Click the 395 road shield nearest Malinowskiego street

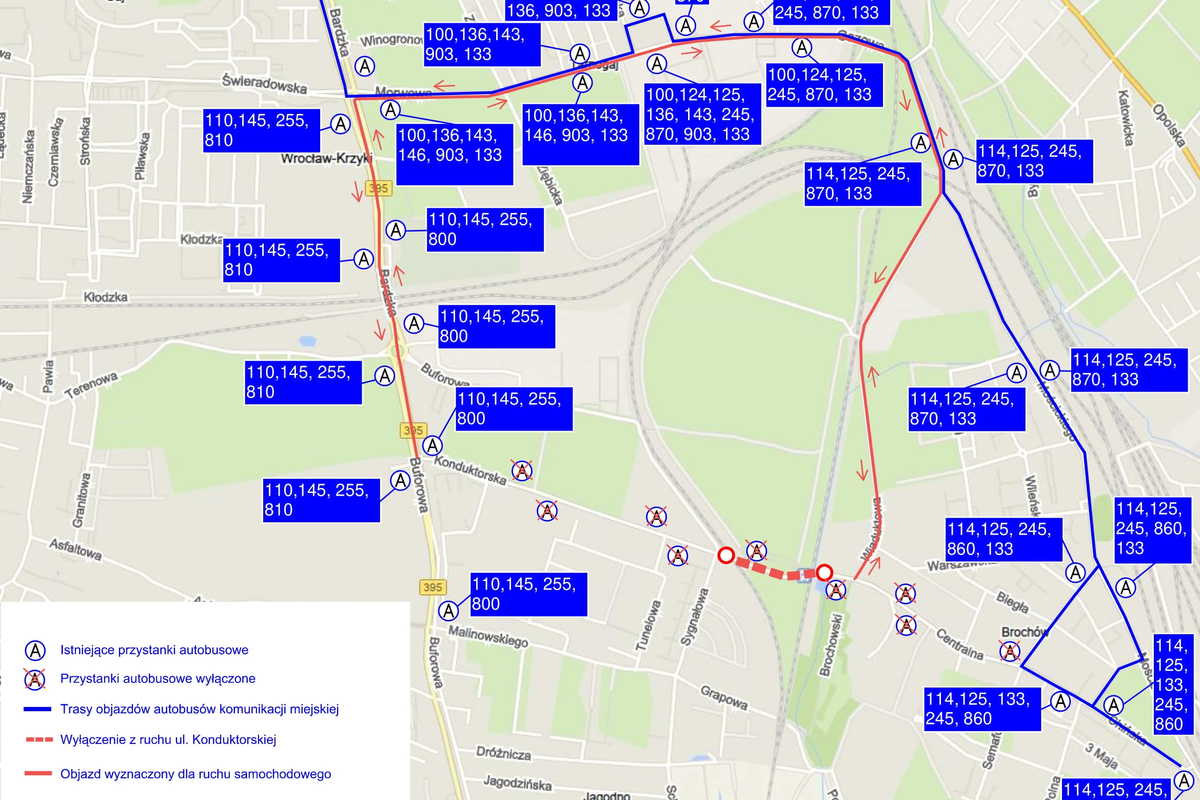[432, 586]
